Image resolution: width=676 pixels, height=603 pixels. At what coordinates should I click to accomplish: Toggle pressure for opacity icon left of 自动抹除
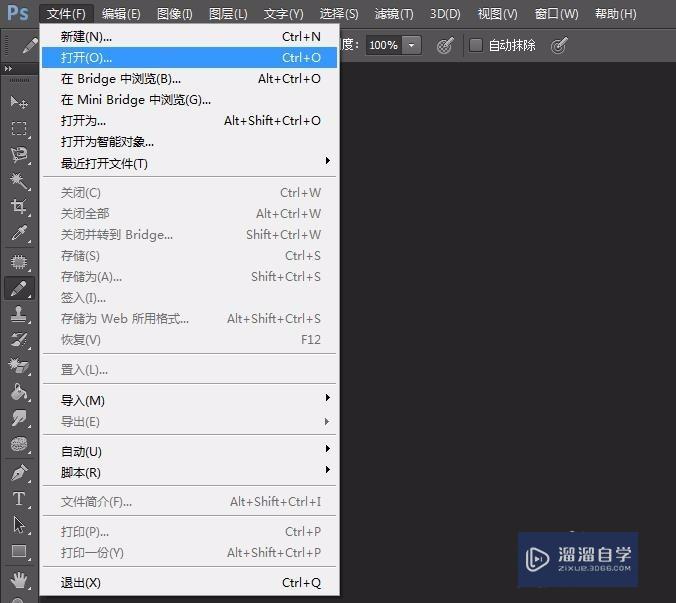point(445,45)
